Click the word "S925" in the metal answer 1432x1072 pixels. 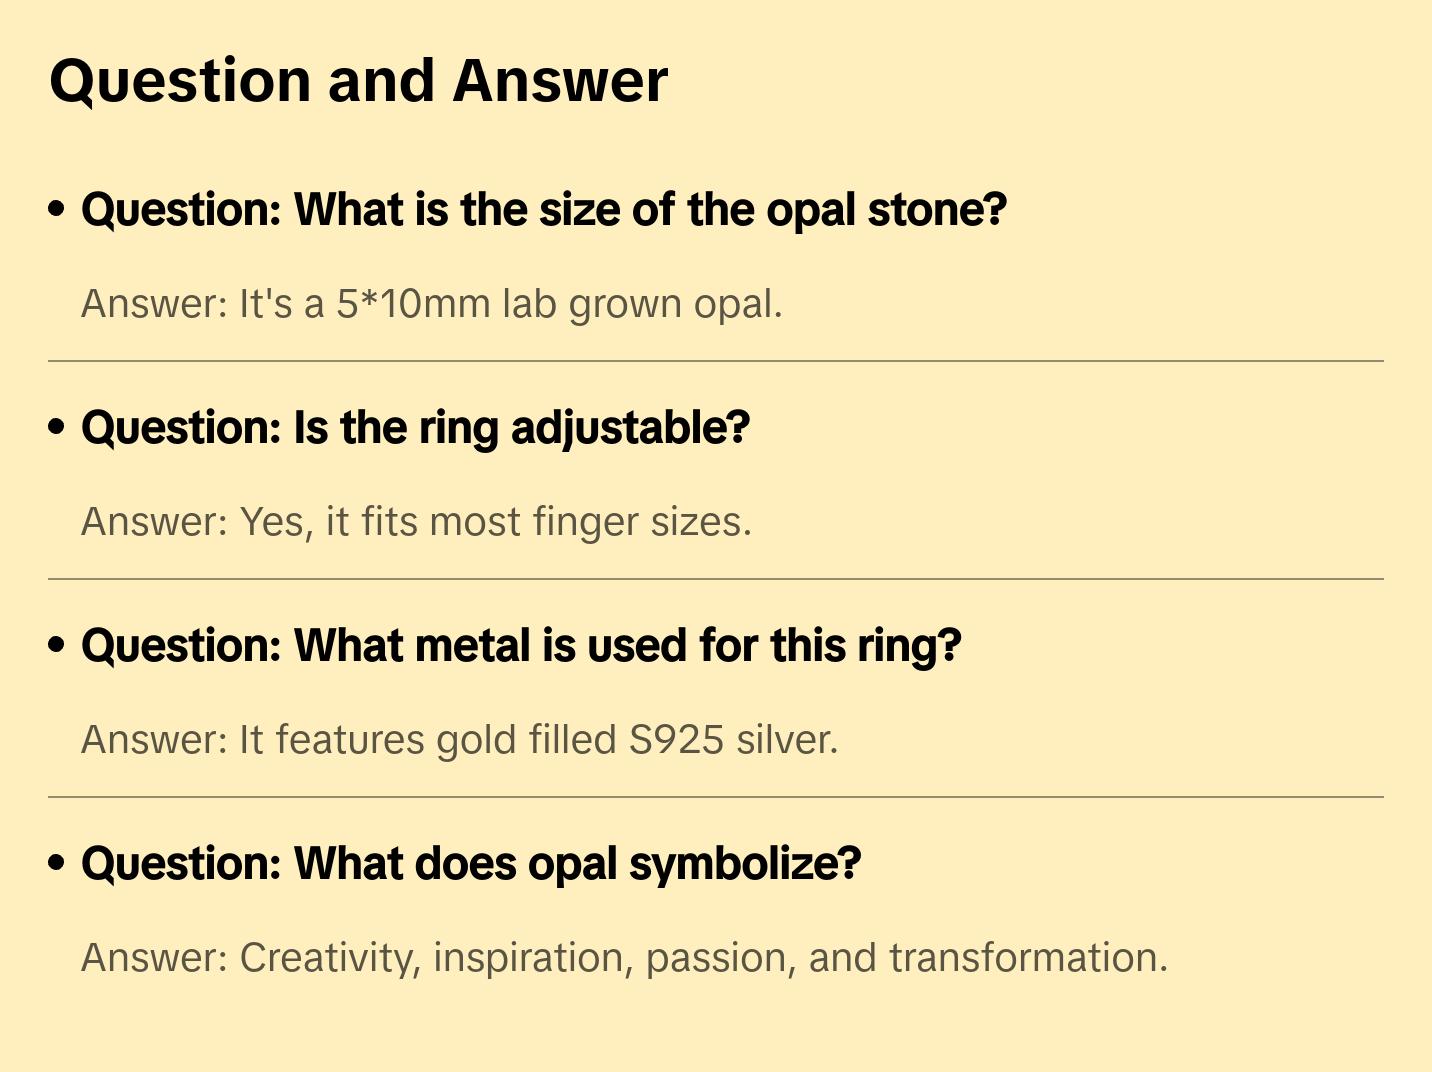click(676, 740)
